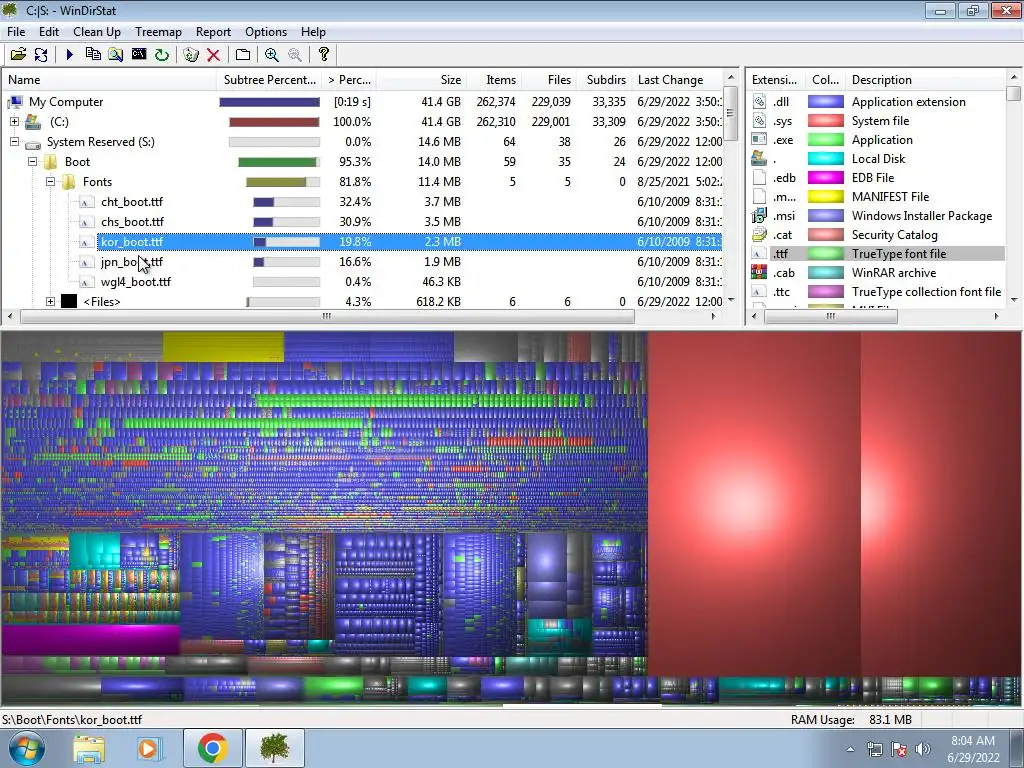The width and height of the screenshot is (1024, 768).
Task: Open the Help menu
Action: tap(313, 32)
